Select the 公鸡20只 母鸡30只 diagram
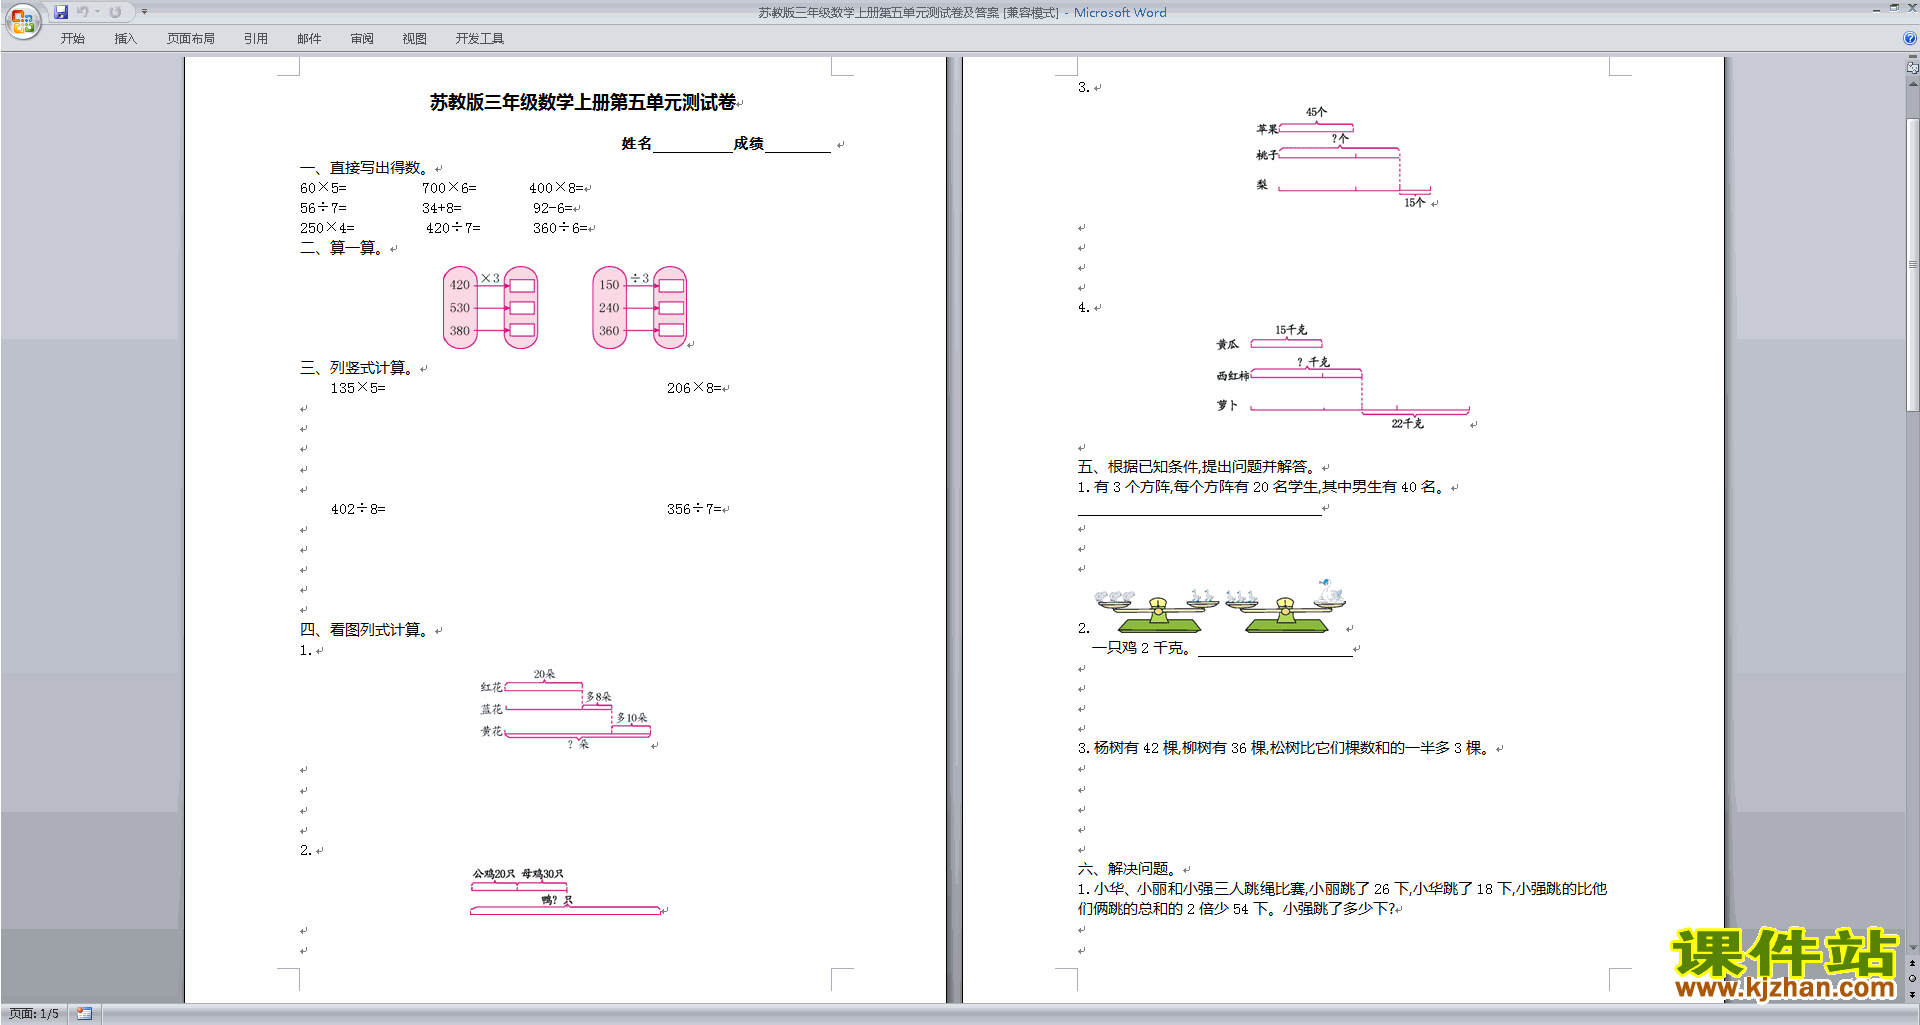This screenshot has width=1920, height=1025. point(566,891)
